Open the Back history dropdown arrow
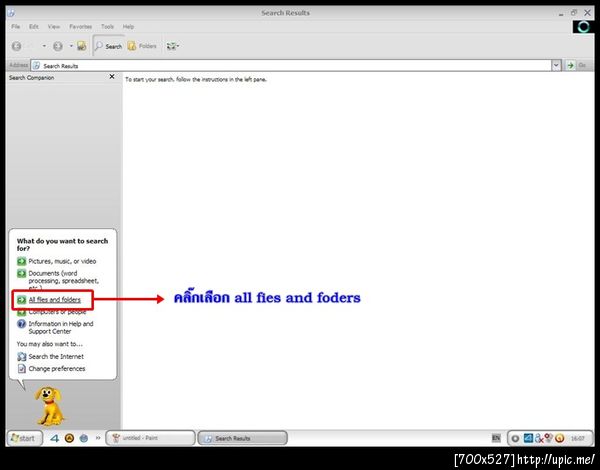 [44, 46]
